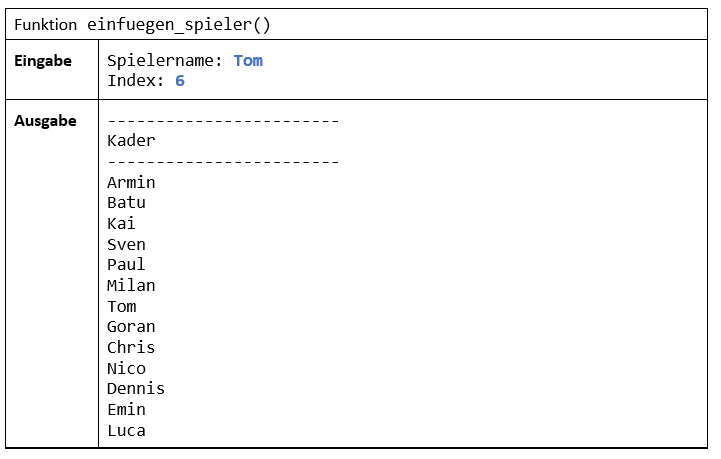Pick Kai from the squad list
This screenshot has width=721, height=459.
point(121,223)
